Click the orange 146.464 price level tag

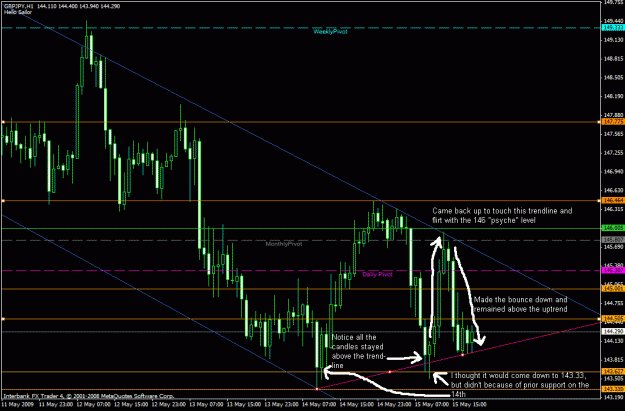[x=613, y=201]
